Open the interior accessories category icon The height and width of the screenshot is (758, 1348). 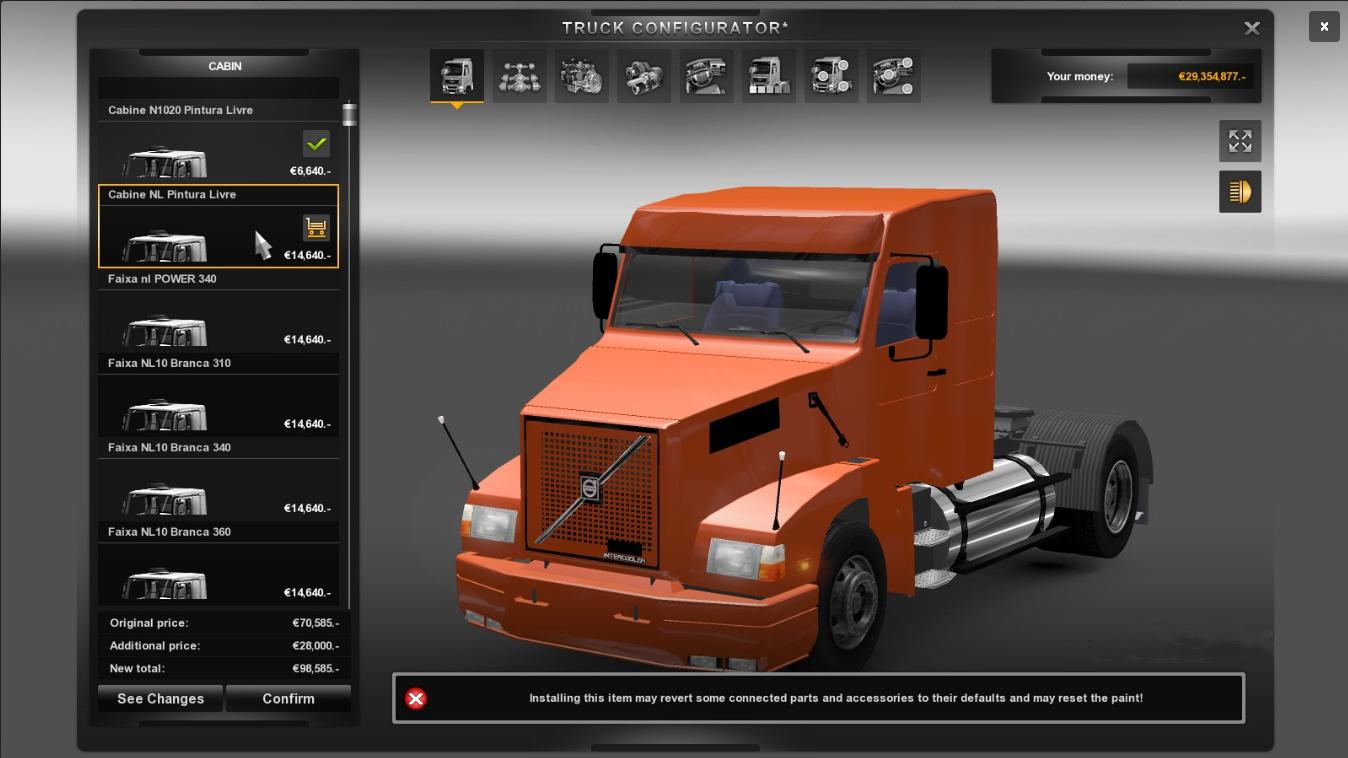[893, 76]
